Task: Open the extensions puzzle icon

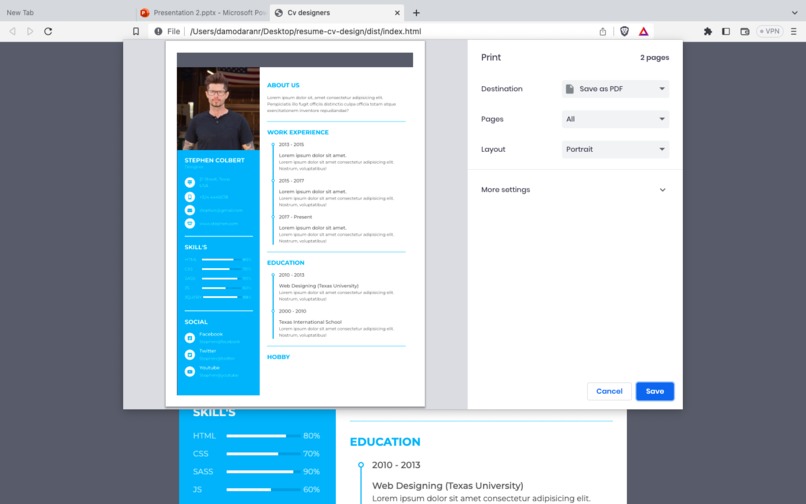Action: [x=708, y=31]
